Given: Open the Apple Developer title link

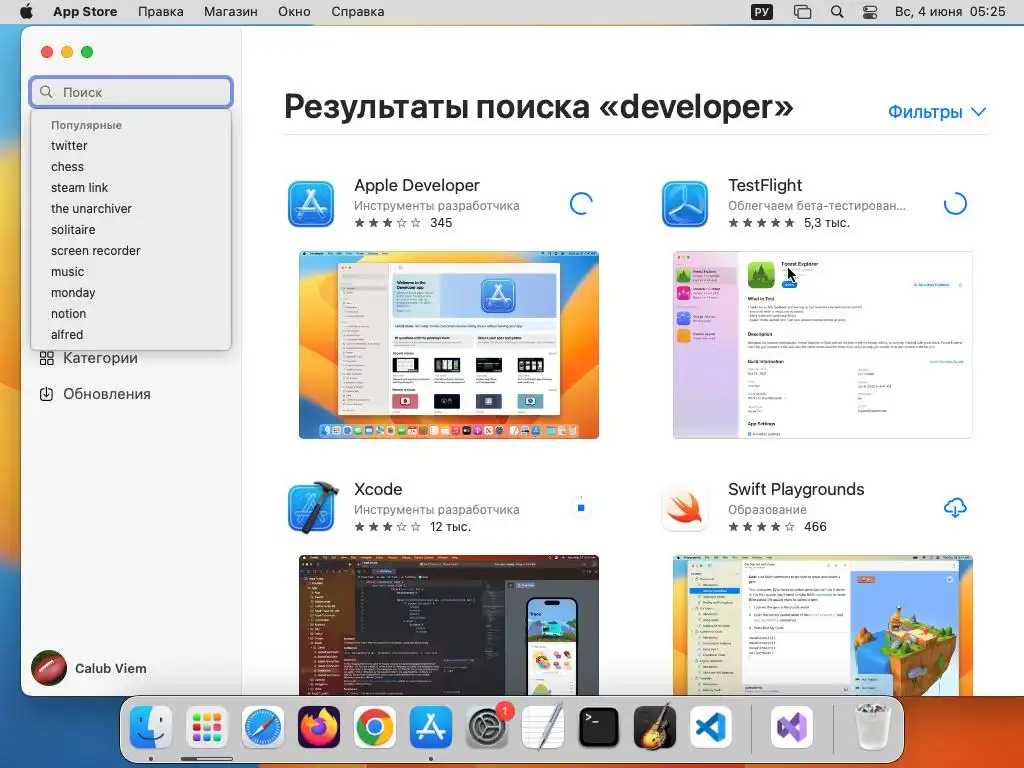Looking at the screenshot, I should point(417,185).
